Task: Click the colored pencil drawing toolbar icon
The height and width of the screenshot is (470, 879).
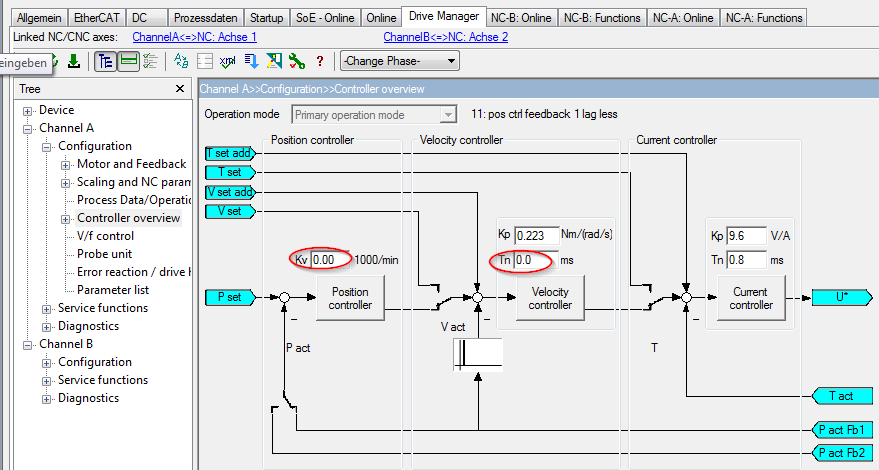Action: coord(274,61)
